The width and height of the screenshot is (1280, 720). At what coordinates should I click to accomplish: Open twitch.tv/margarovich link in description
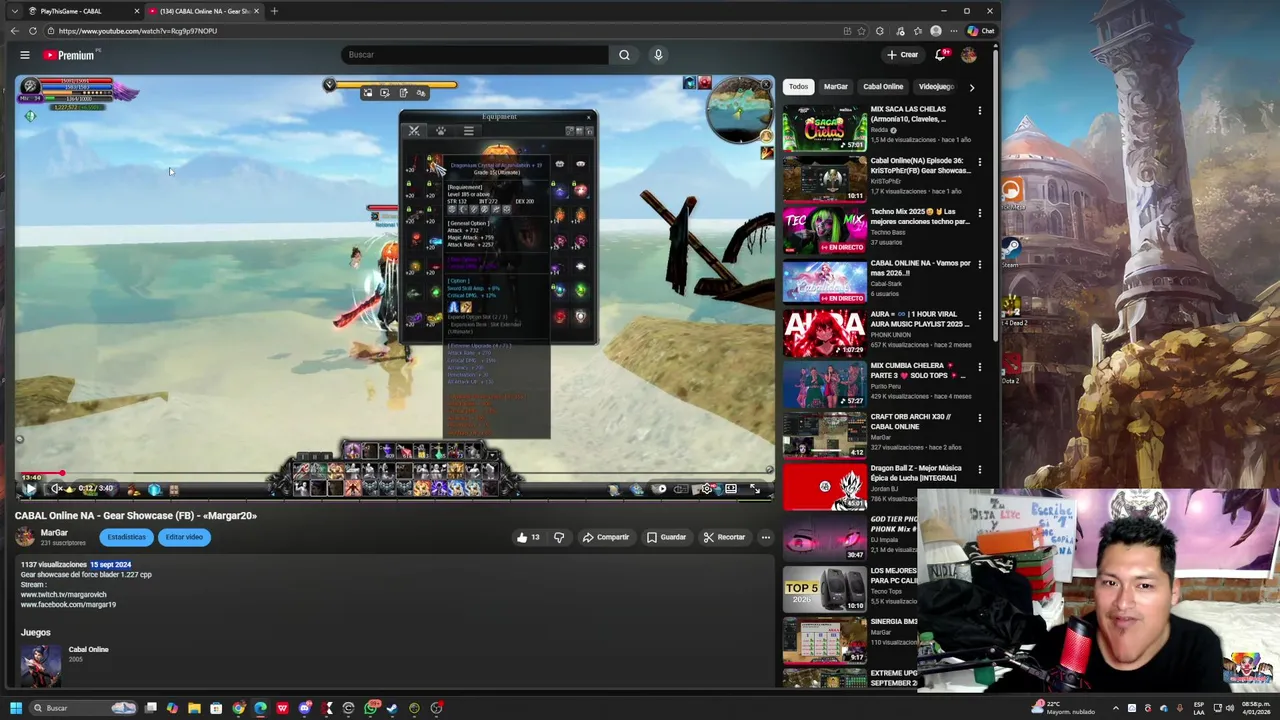click(x=63, y=594)
